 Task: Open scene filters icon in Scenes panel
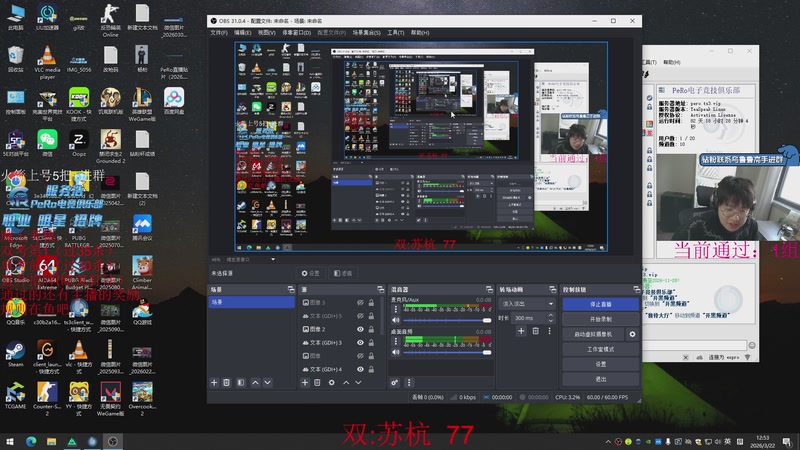(241, 382)
